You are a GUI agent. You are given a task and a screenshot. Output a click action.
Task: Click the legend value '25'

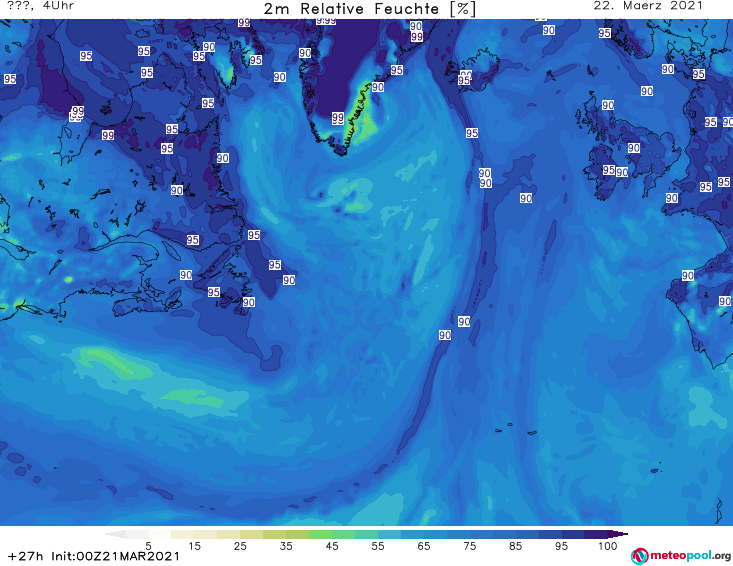pyautogui.click(x=240, y=546)
